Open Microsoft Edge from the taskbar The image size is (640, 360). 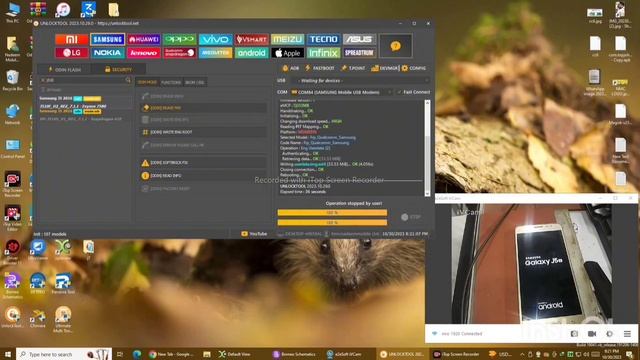click(x=137, y=354)
